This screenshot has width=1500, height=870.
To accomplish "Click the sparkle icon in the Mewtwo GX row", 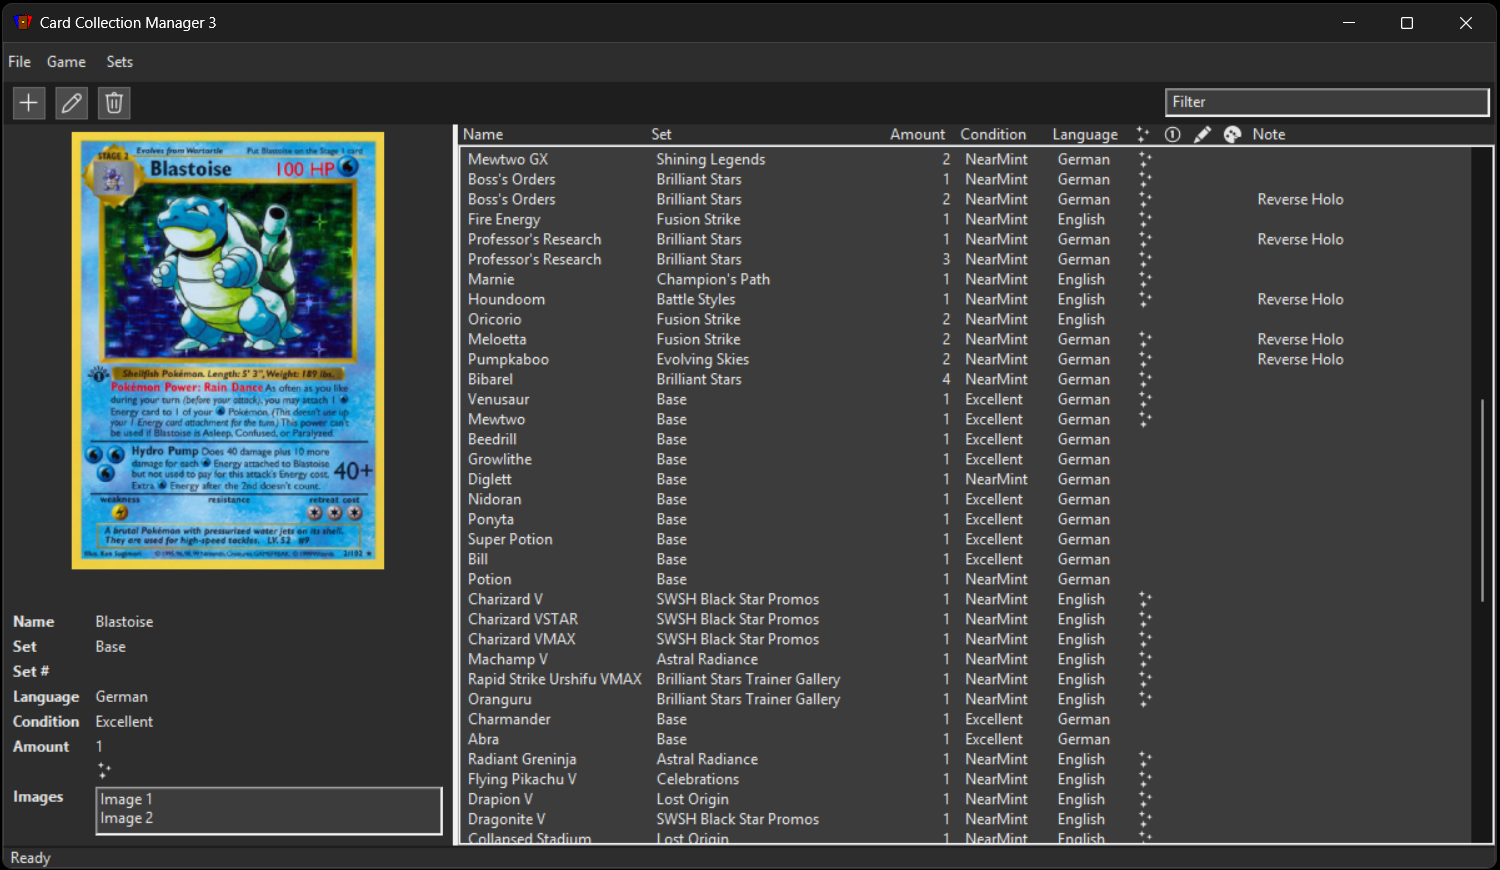I will coord(1145,159).
